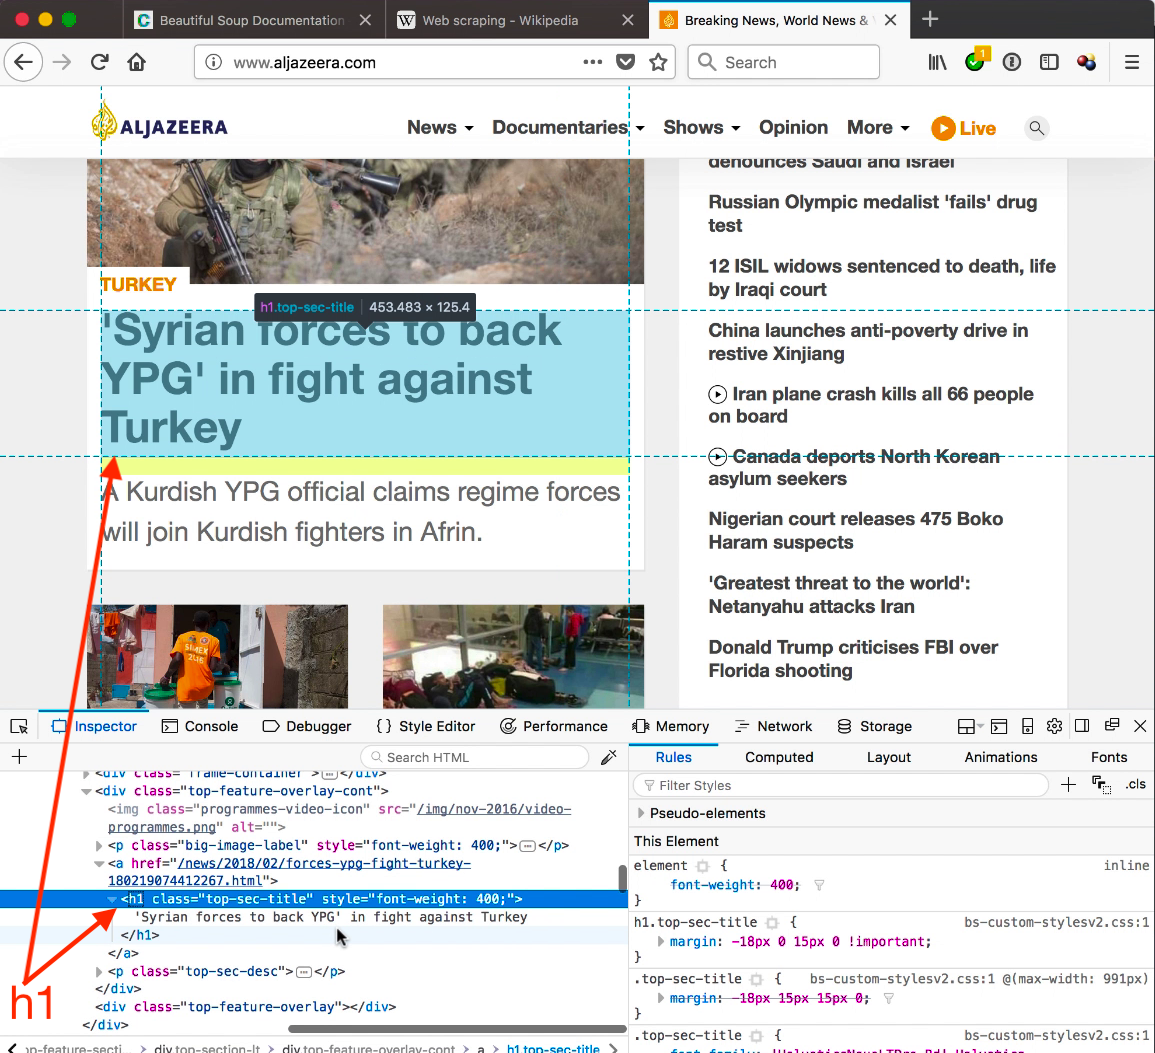Image resolution: width=1155 pixels, height=1053 pixels.
Task: Open the Firefox hamburger menu
Action: (x=1132, y=62)
